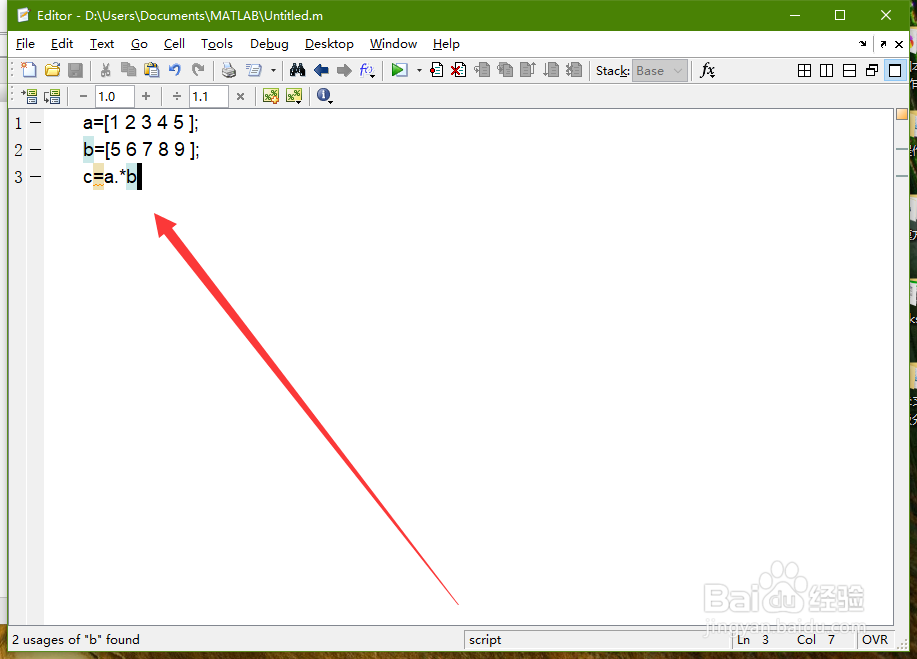Screen dimensions: 917x659
Task: Run the script with the green play icon
Action: [399, 70]
